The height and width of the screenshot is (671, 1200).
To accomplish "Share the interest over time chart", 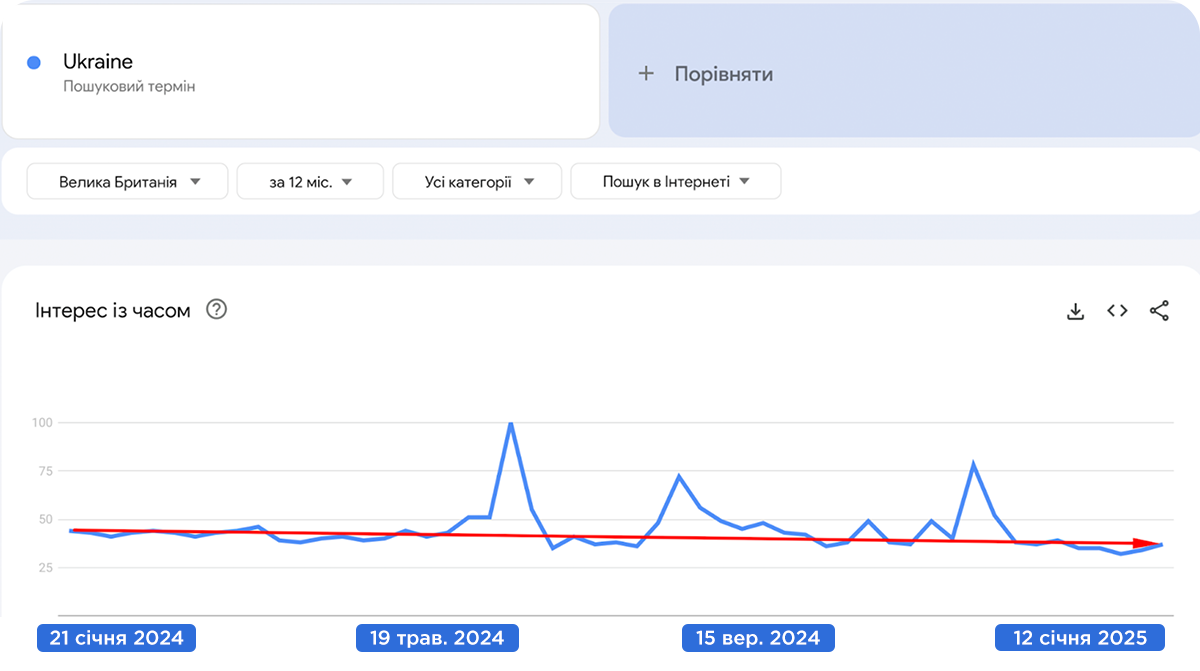I will point(1159,311).
